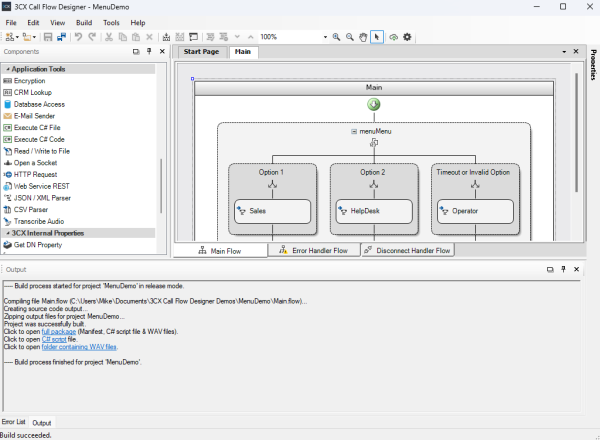Select the pointer arrow tool

(x=377, y=37)
